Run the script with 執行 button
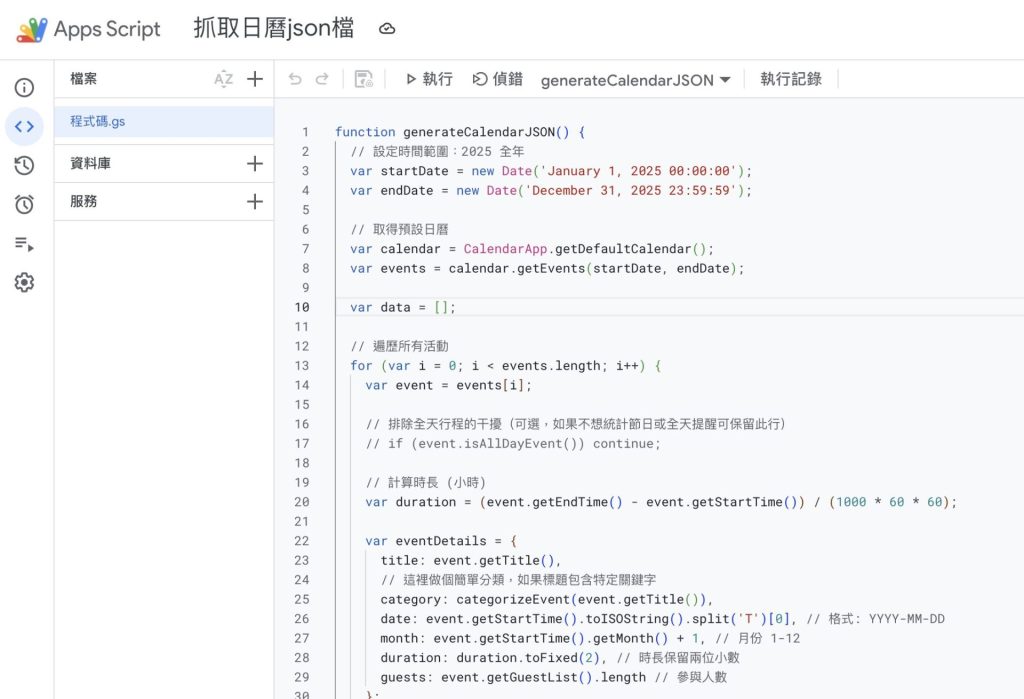The height and width of the screenshot is (699, 1024). tap(429, 80)
